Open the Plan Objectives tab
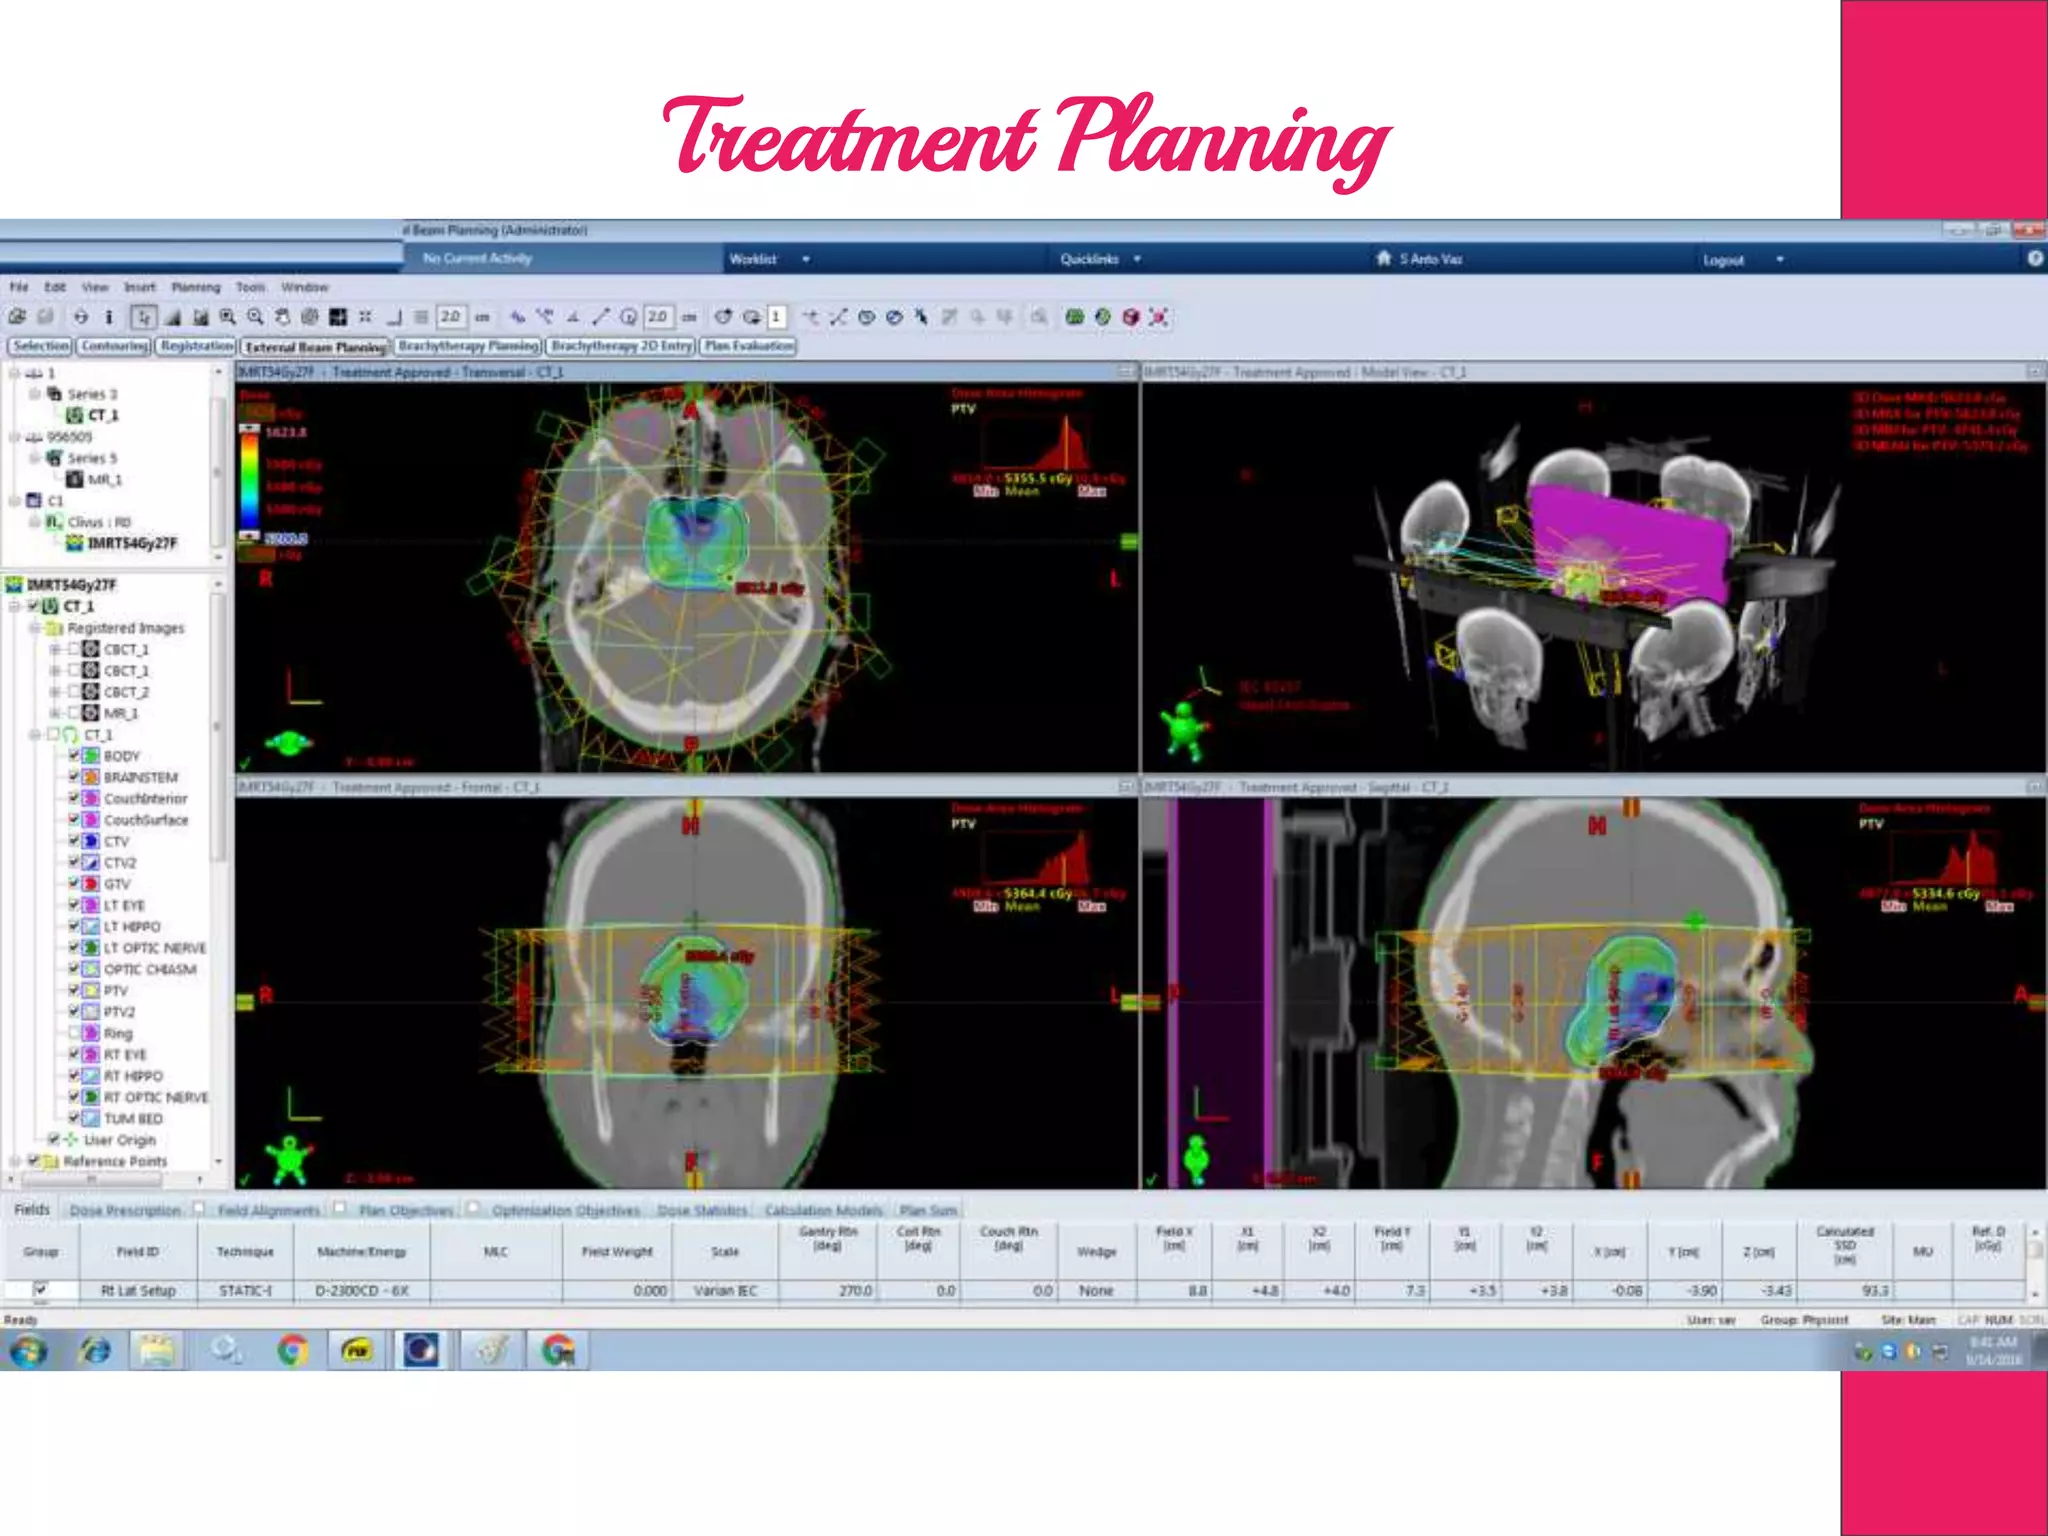The height and width of the screenshot is (1536, 2048). (406, 1210)
